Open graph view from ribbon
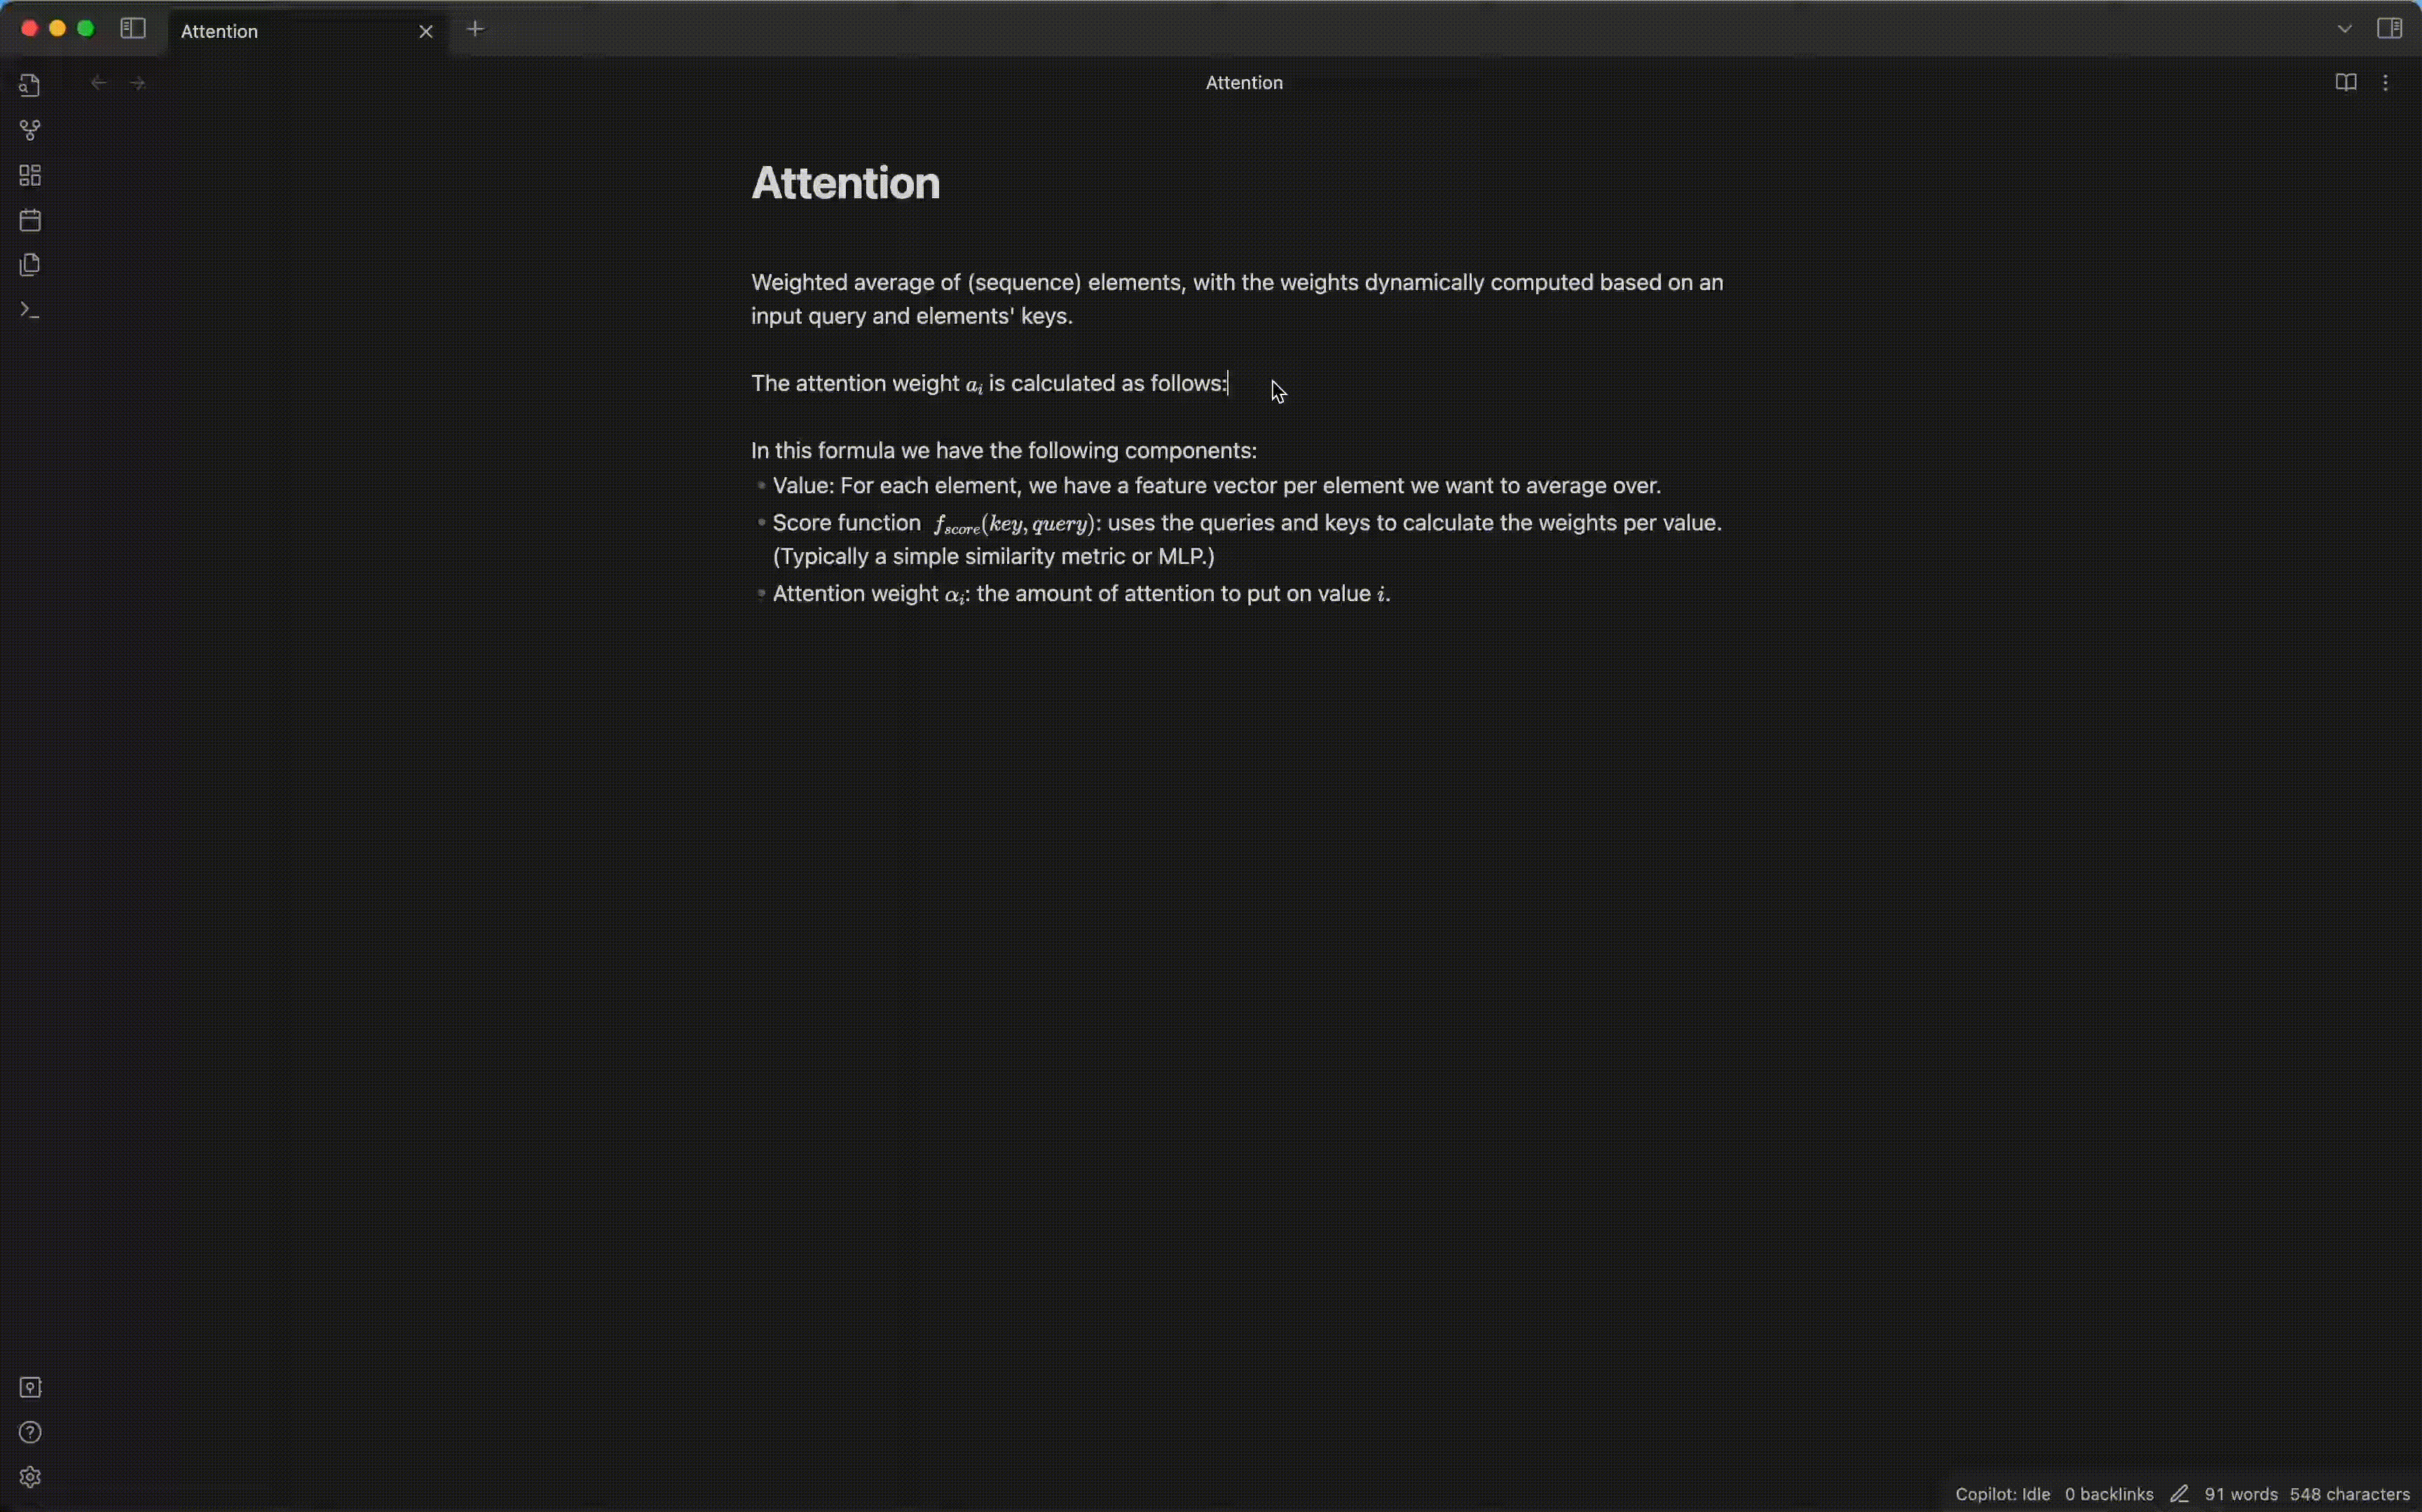The width and height of the screenshot is (2422, 1512). point(30,131)
